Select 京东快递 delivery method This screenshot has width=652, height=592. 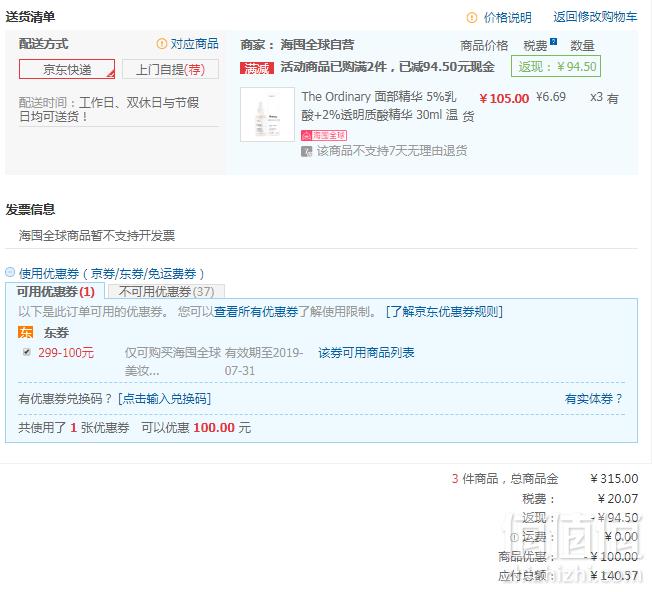coord(67,69)
